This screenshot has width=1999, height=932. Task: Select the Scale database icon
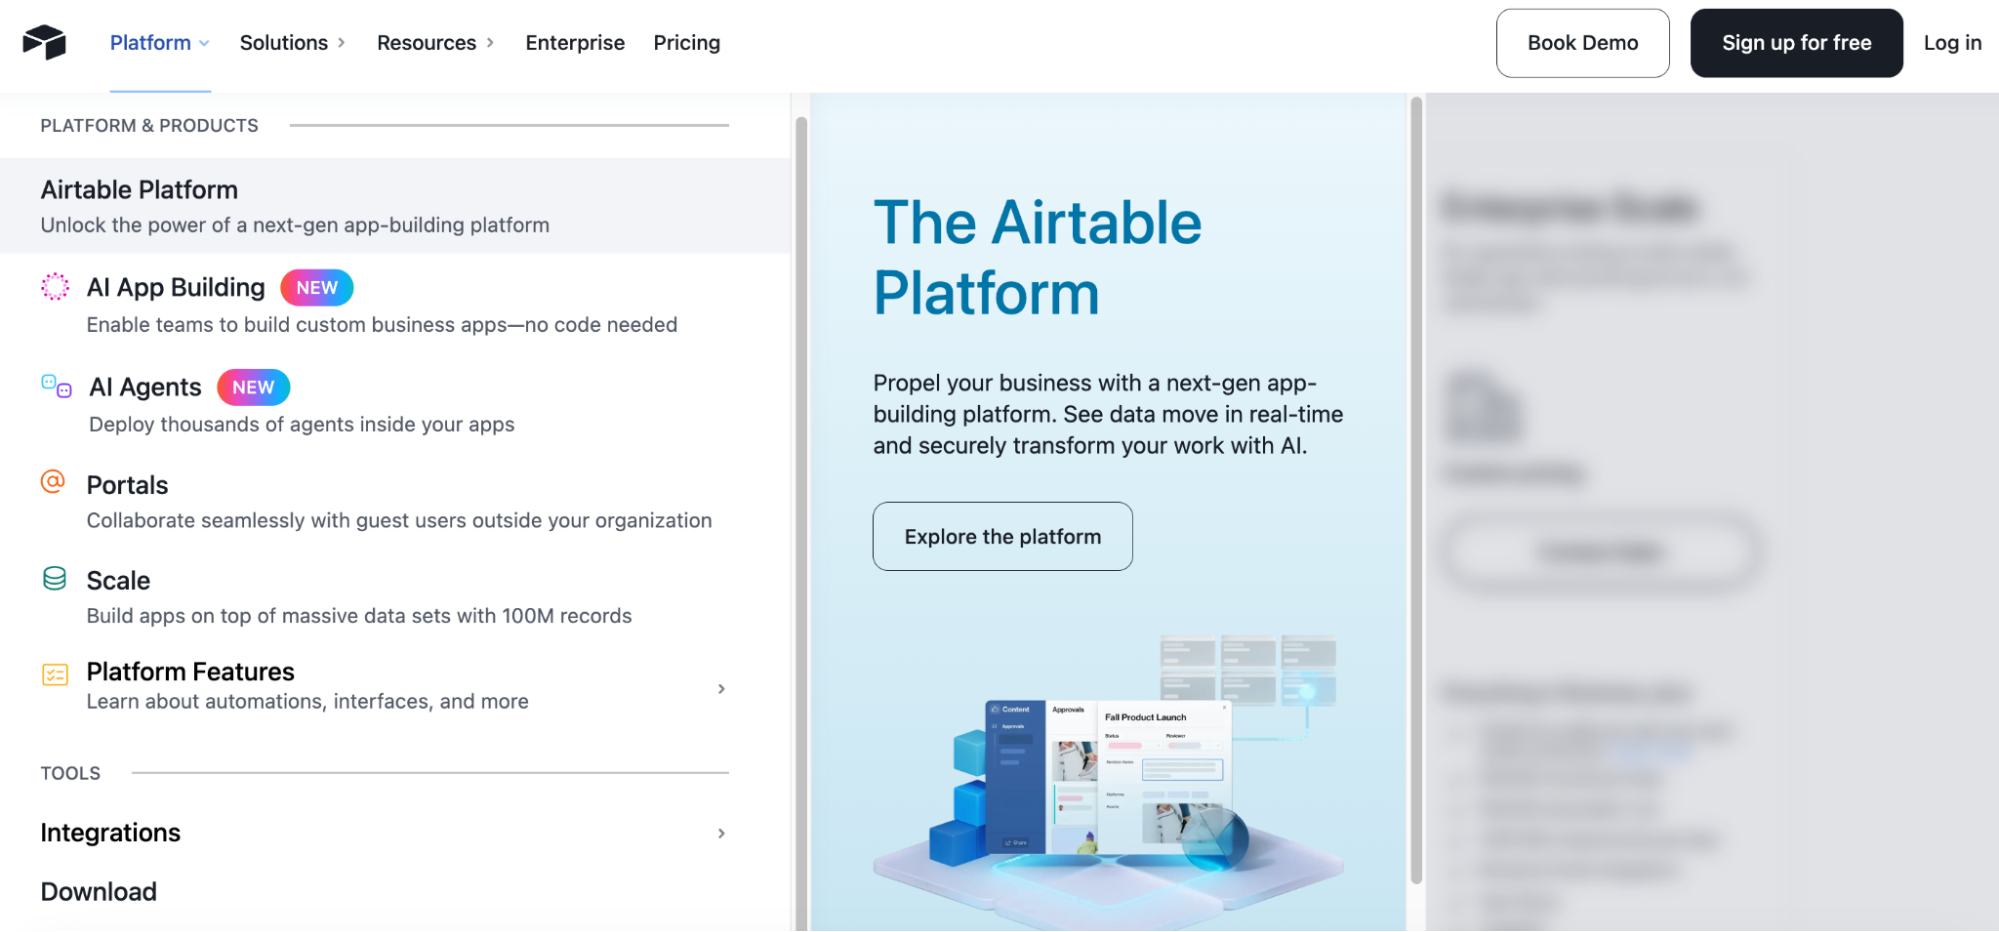pyautogui.click(x=52, y=579)
